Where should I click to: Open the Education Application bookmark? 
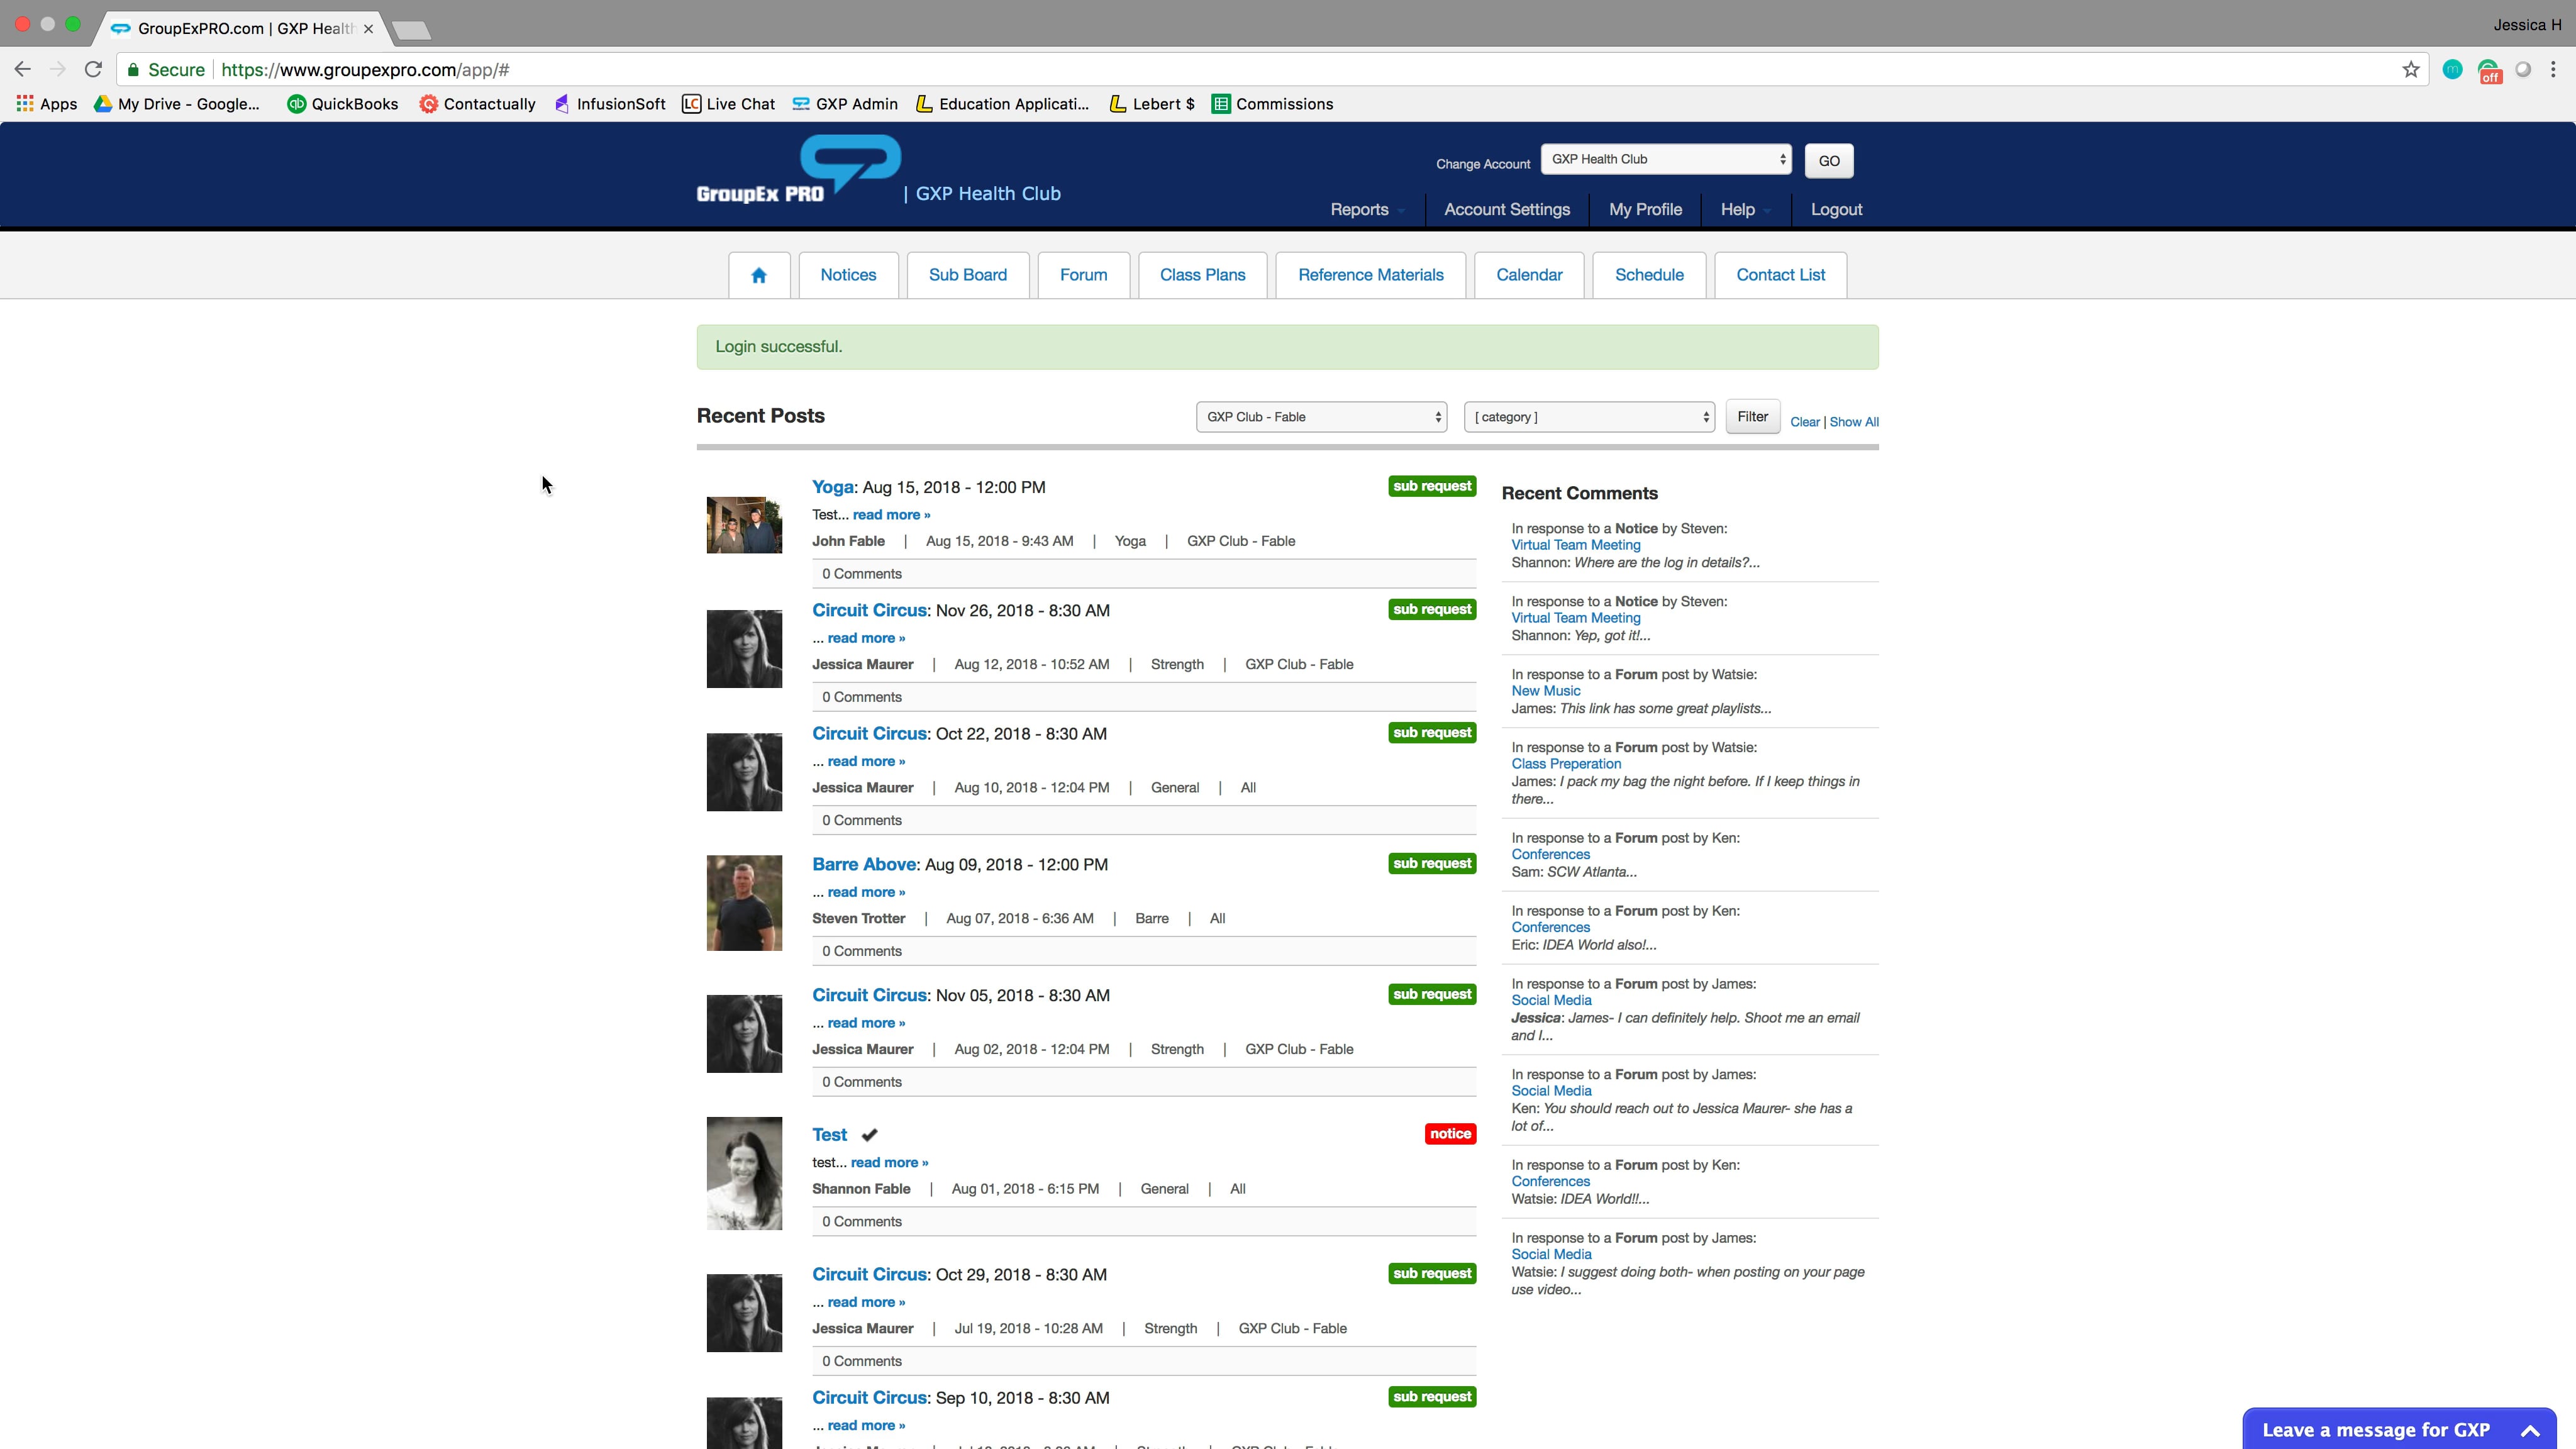click(1002, 104)
